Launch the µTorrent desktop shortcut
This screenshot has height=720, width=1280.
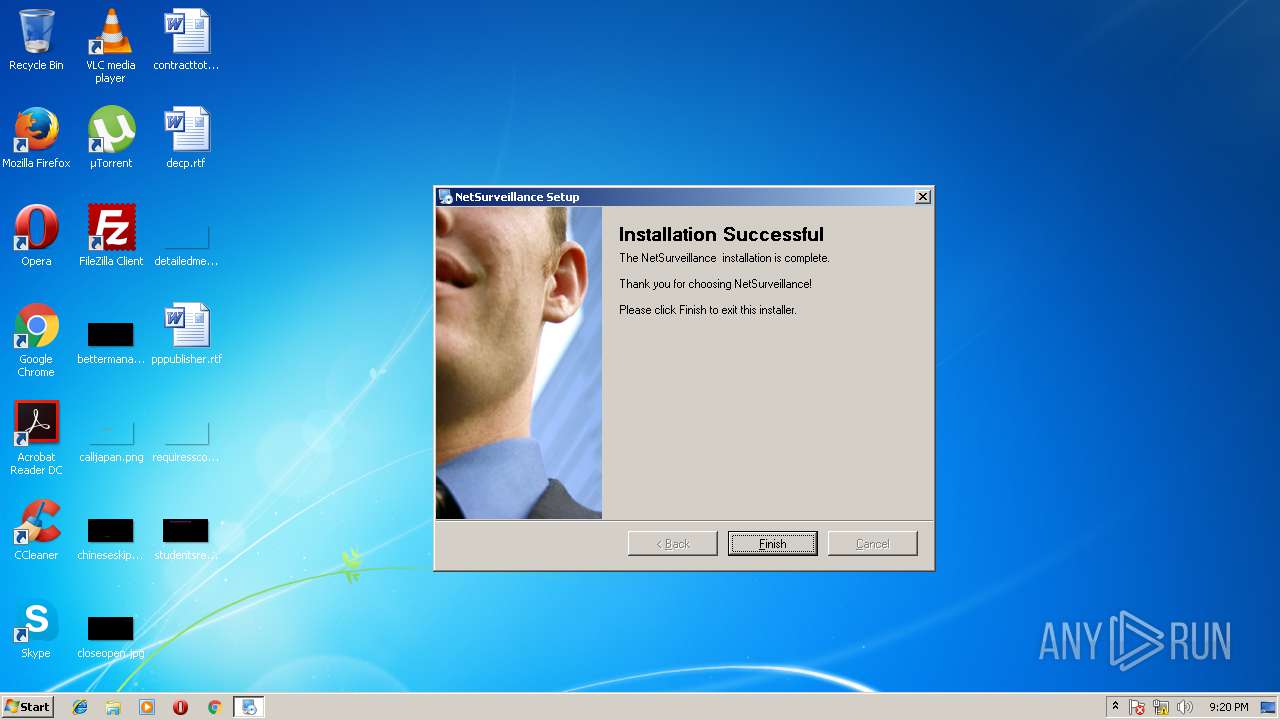[x=111, y=138]
